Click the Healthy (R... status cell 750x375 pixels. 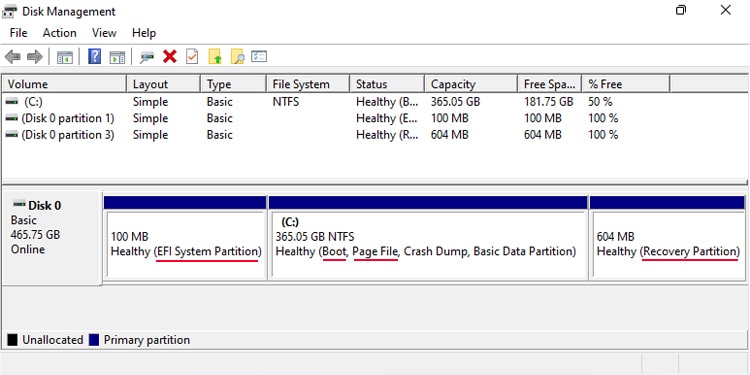[x=387, y=135]
